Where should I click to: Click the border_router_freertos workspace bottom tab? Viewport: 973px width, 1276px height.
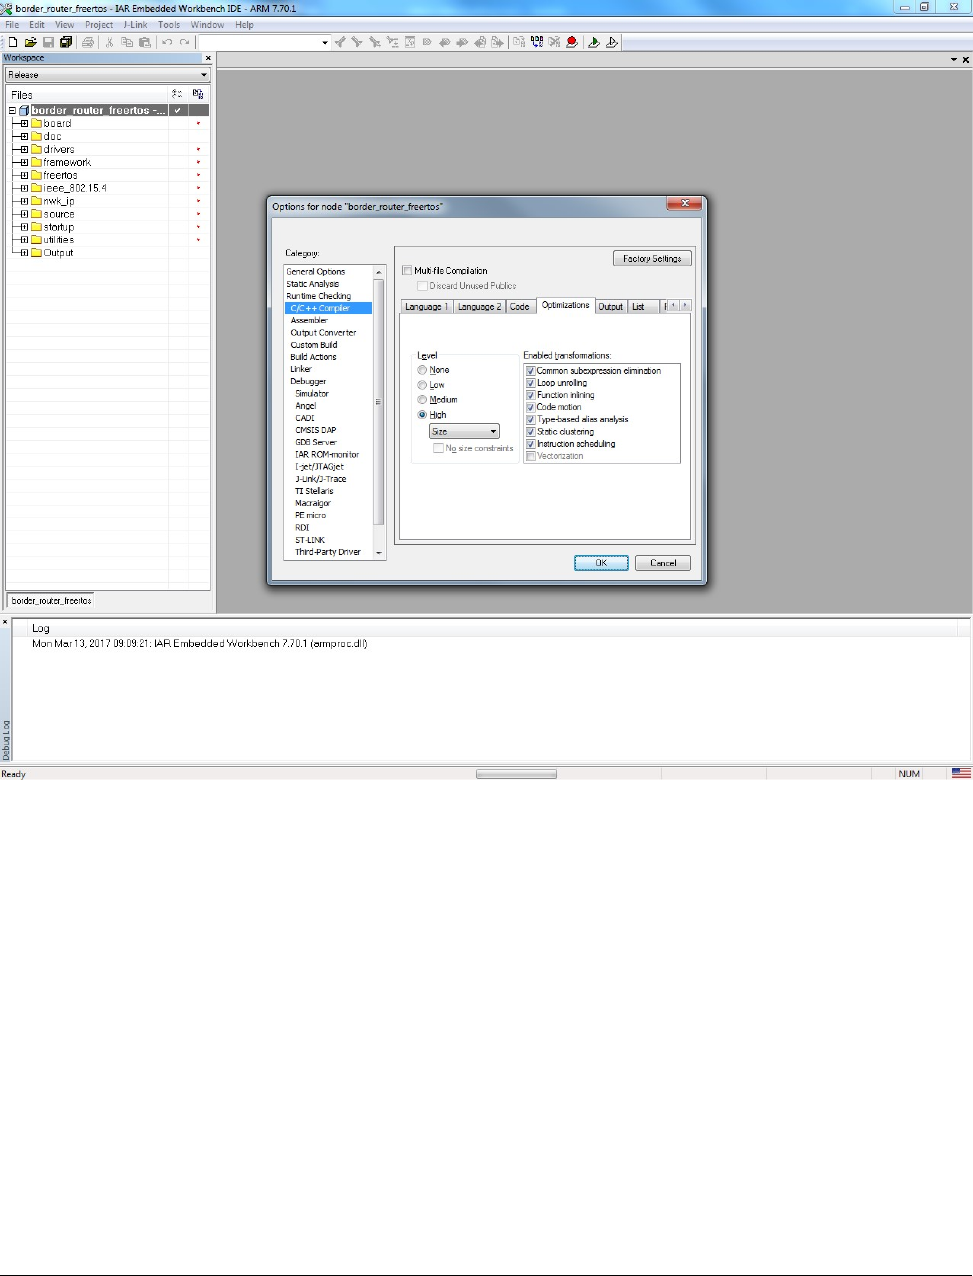[x=52, y=600]
